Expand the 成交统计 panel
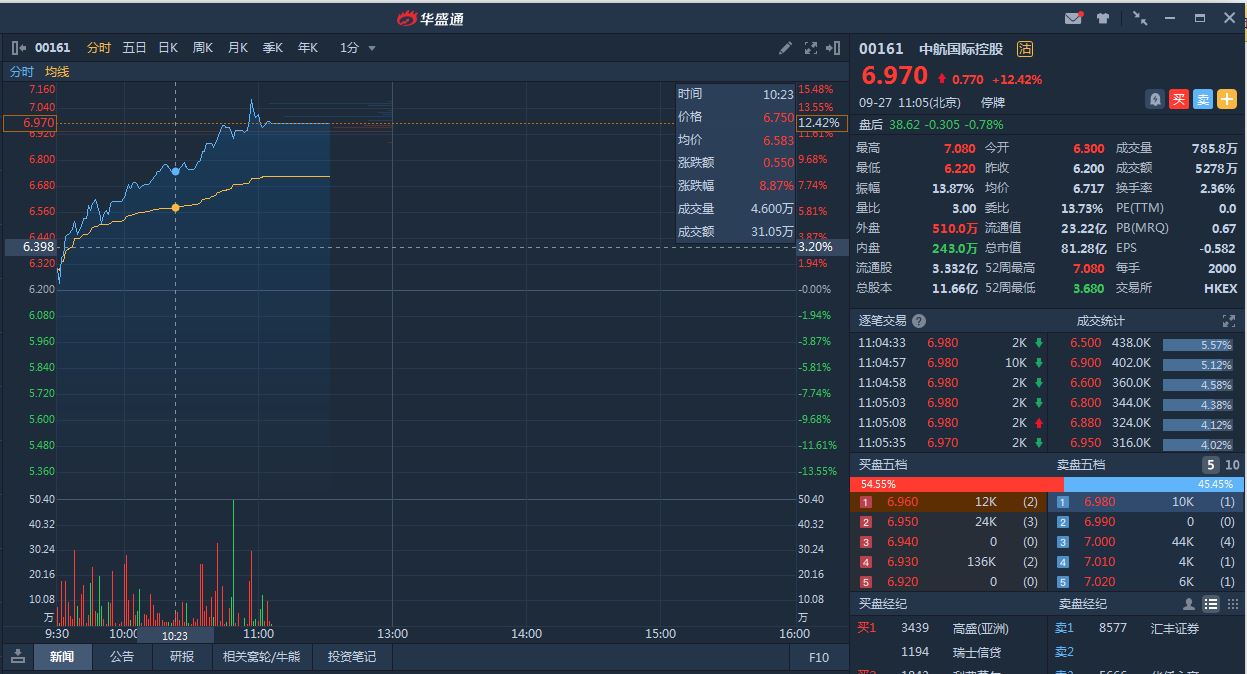This screenshot has width=1247, height=674. point(1228,321)
